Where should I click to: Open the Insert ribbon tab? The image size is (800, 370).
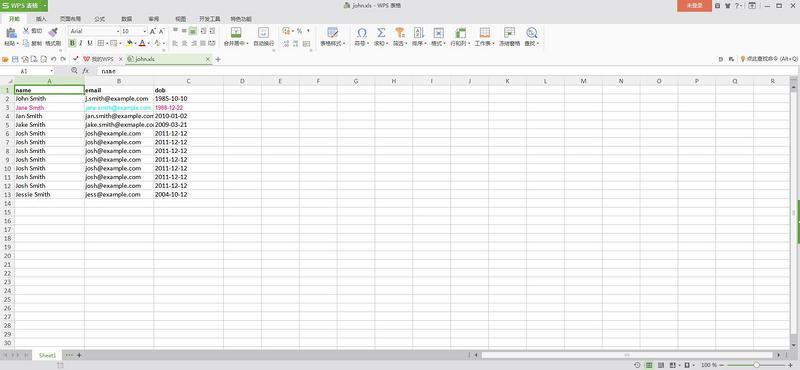[41, 19]
